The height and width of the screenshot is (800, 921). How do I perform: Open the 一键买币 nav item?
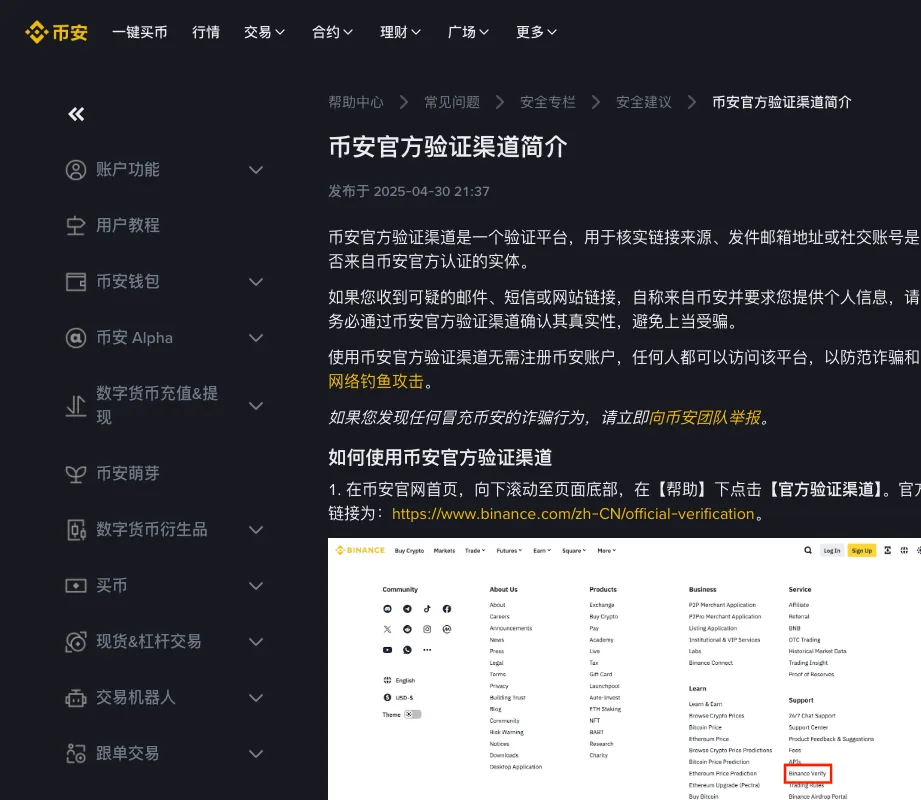coord(140,32)
